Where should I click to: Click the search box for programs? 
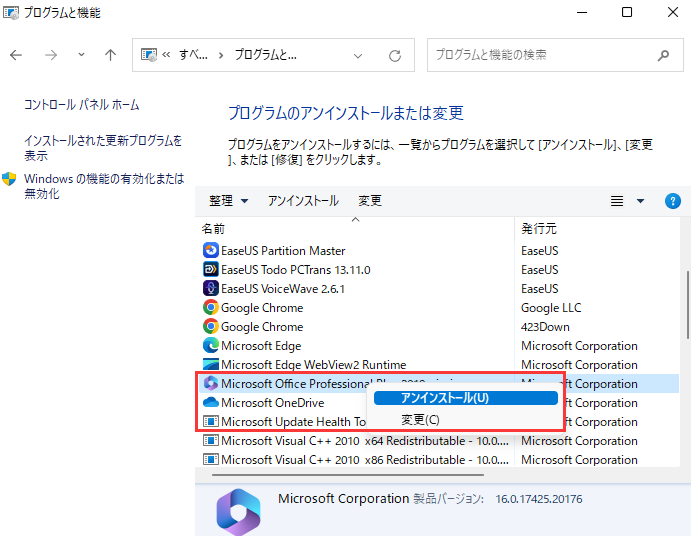(x=555, y=55)
